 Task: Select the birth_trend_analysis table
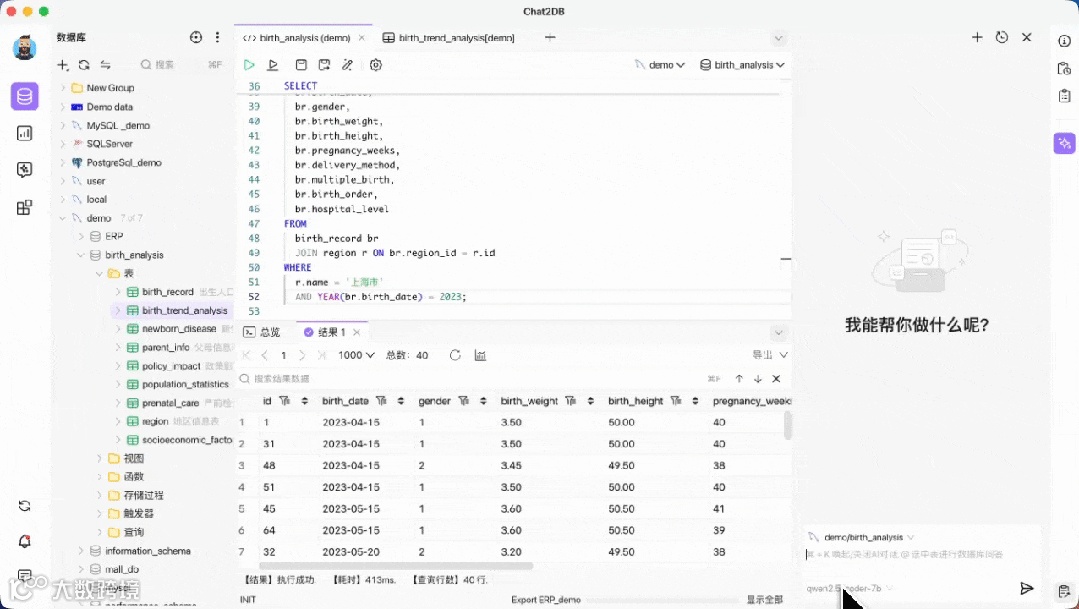click(184, 310)
